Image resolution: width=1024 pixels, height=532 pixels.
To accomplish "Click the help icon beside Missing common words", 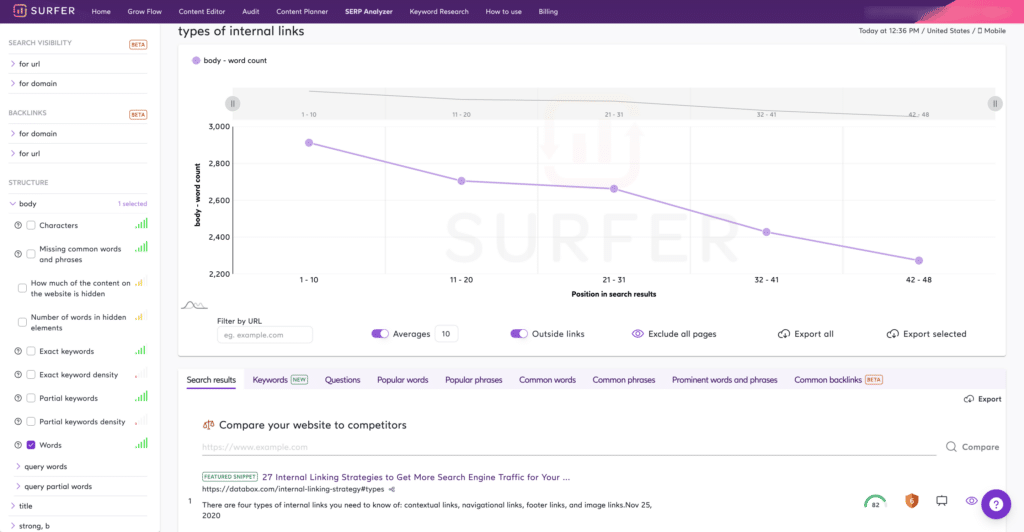I will click(18, 254).
